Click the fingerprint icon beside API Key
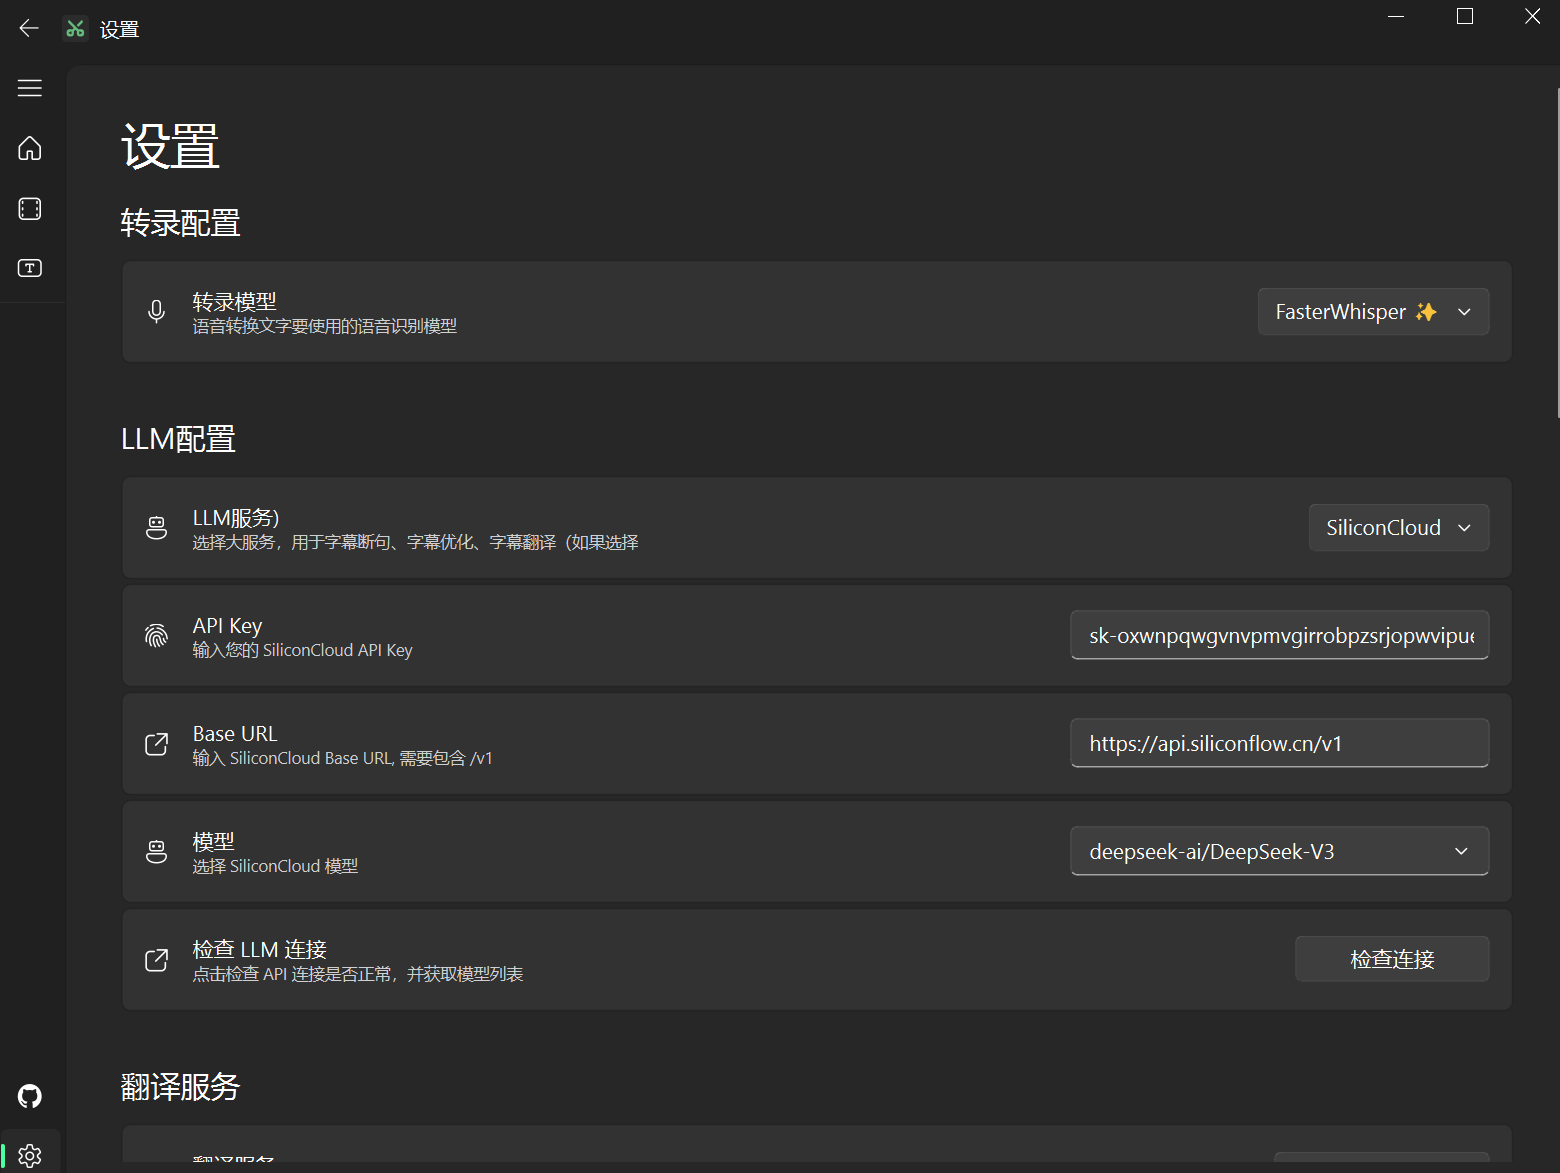The height and width of the screenshot is (1173, 1560). tap(156, 636)
